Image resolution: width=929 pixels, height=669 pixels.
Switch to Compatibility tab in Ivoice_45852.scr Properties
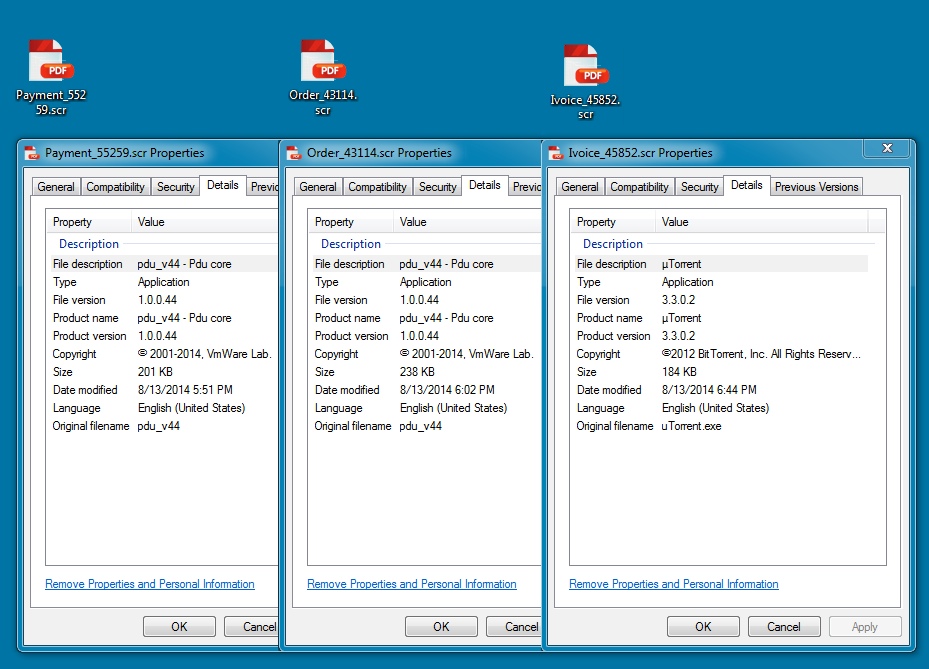tap(639, 187)
